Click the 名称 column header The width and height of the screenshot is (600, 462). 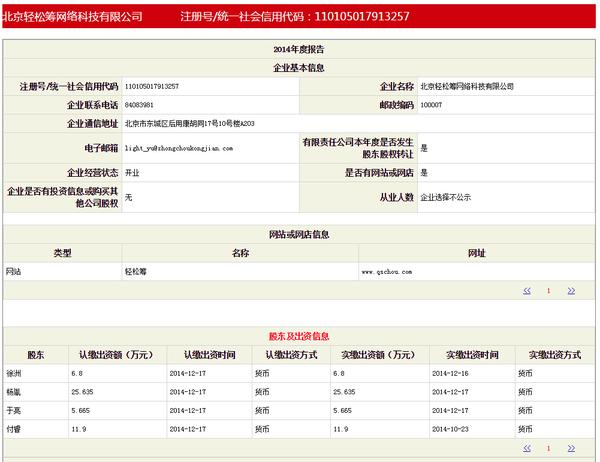click(x=240, y=253)
